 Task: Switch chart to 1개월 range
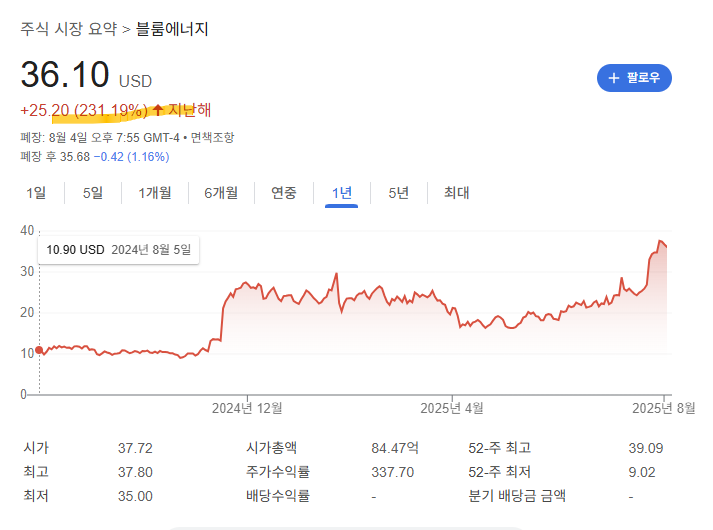pyautogui.click(x=155, y=193)
